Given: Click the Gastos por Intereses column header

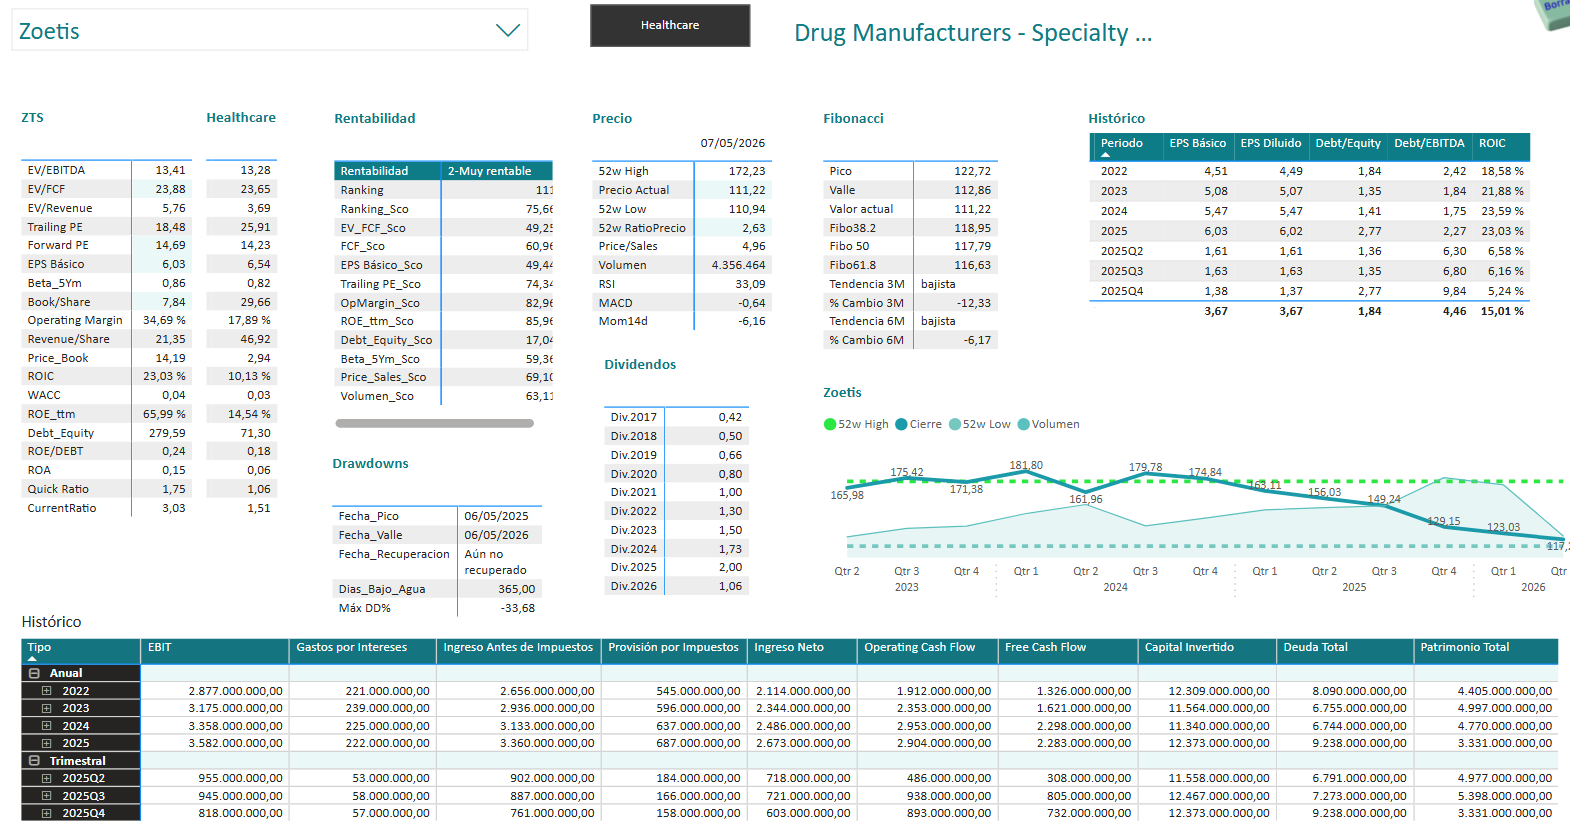Looking at the screenshot, I should point(363,651).
